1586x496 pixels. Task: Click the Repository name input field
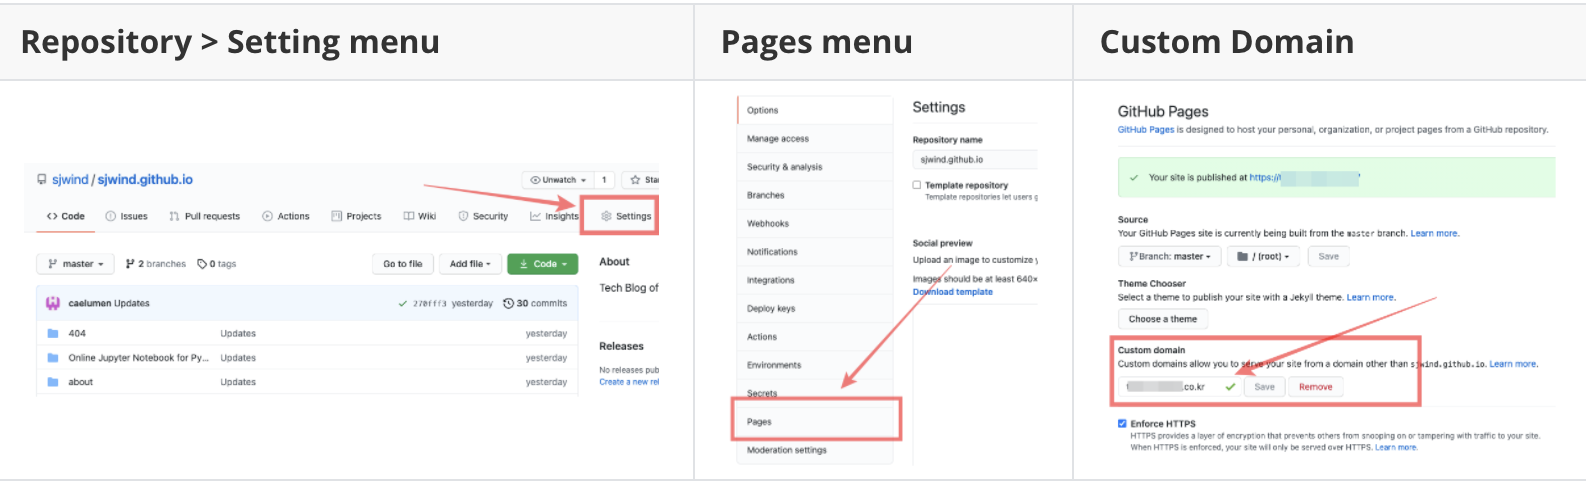pyautogui.click(x=975, y=160)
